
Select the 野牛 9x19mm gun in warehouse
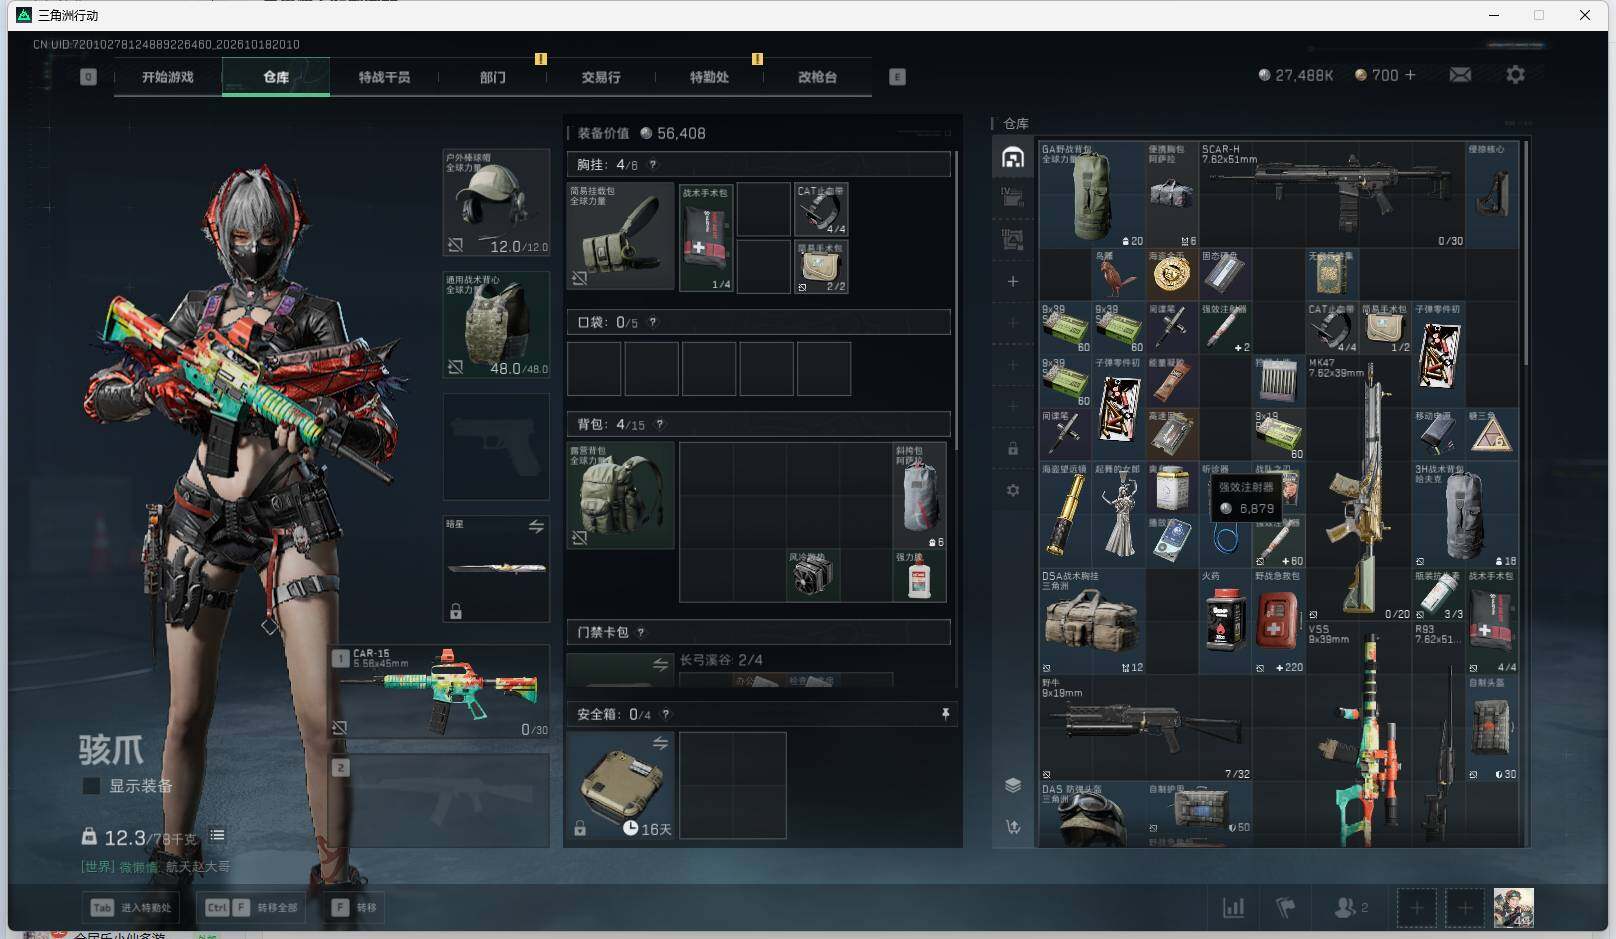[x=1145, y=728]
